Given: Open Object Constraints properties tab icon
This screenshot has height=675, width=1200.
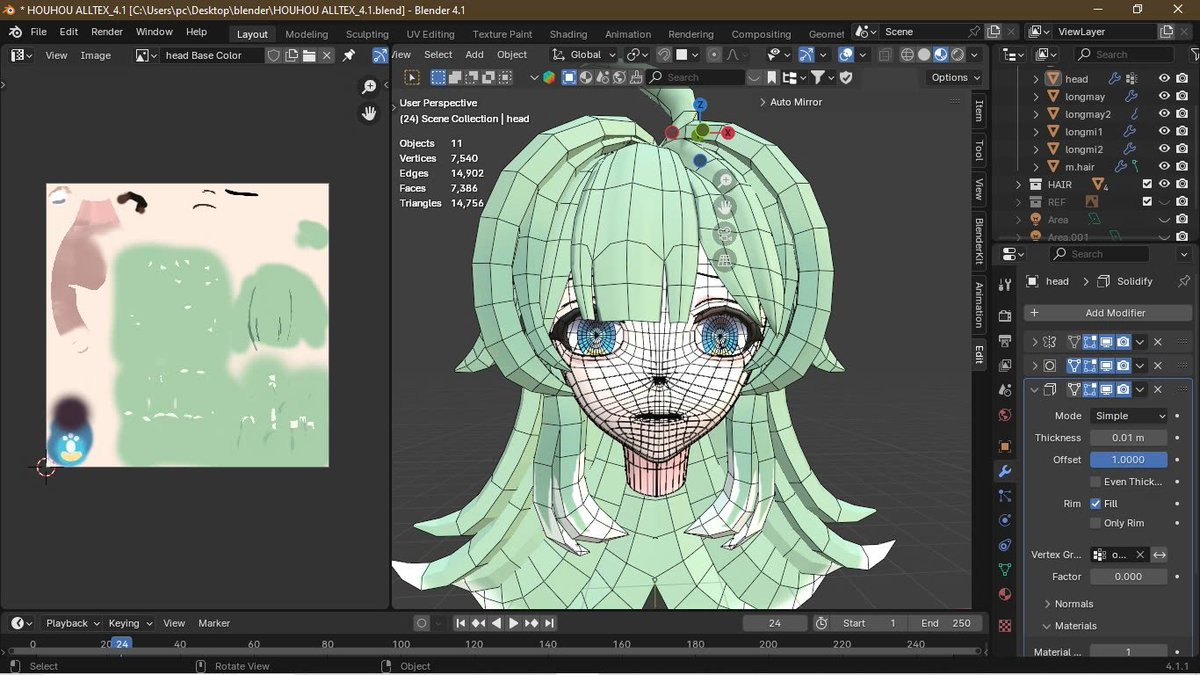Looking at the screenshot, I should (1005, 545).
